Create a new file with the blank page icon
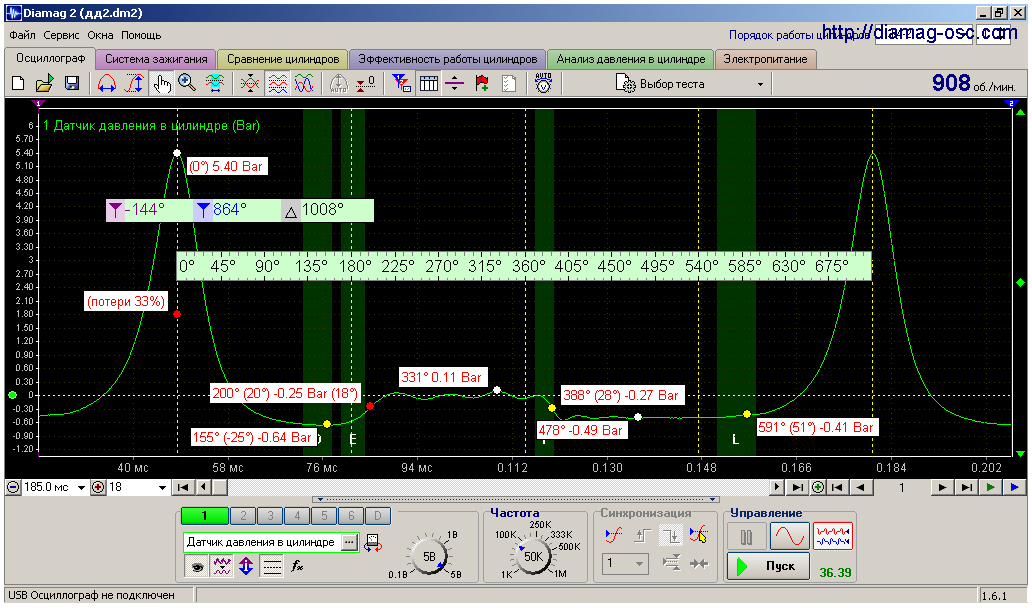1032x608 pixels. click(18, 83)
